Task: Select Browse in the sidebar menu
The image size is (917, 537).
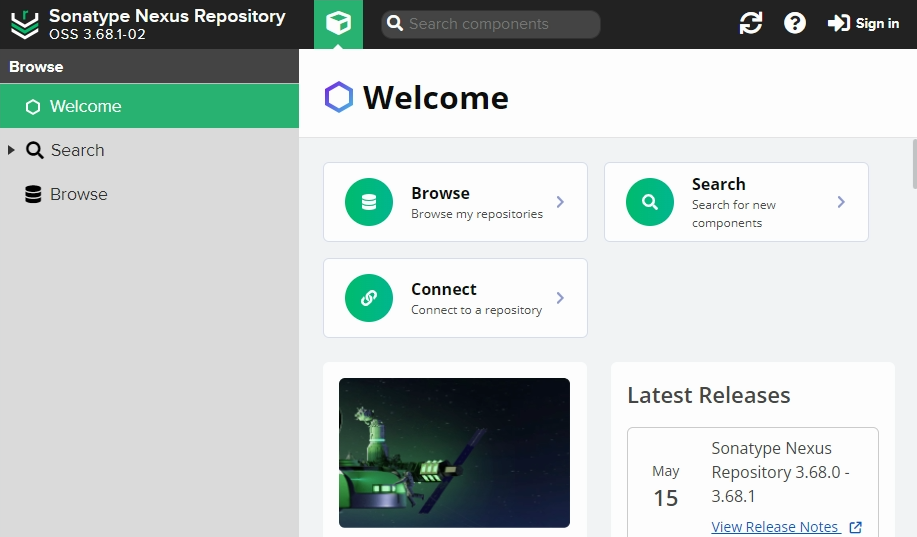Action: point(149,194)
